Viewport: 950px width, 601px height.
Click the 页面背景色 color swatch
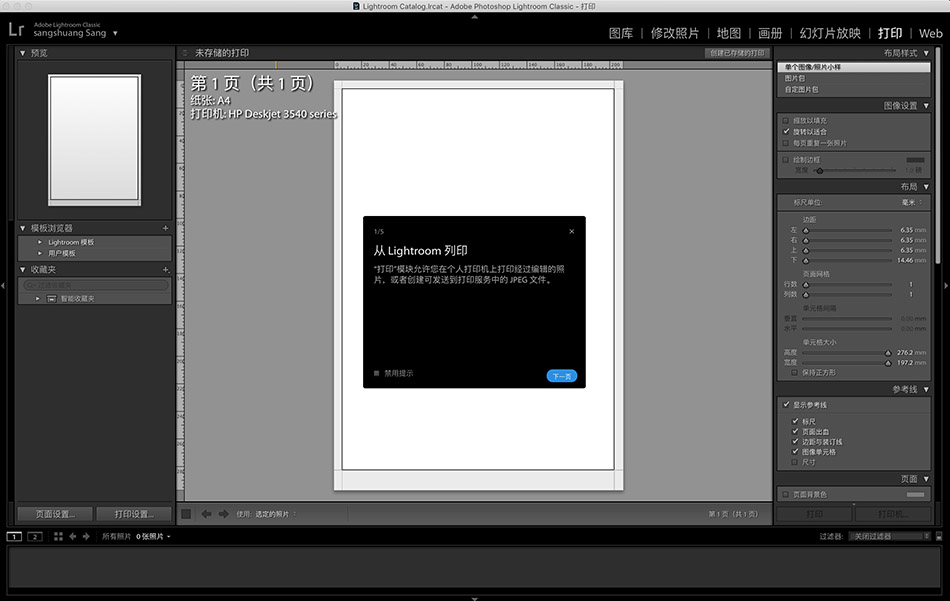(x=915, y=494)
